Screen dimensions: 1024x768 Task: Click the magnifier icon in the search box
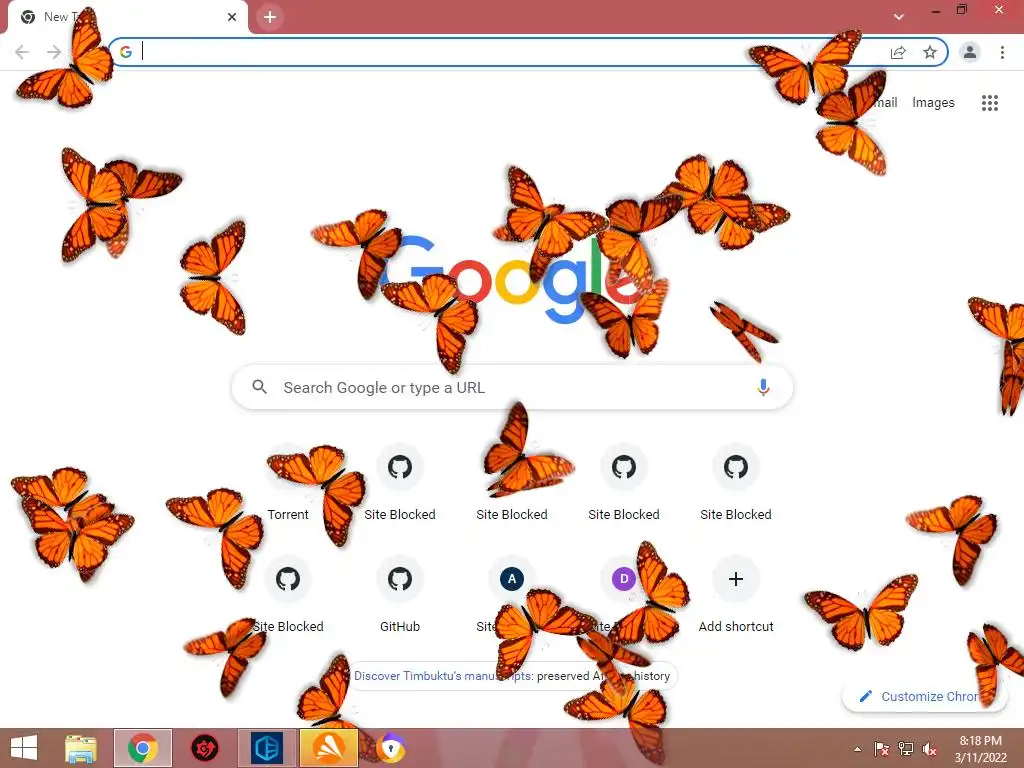point(259,387)
